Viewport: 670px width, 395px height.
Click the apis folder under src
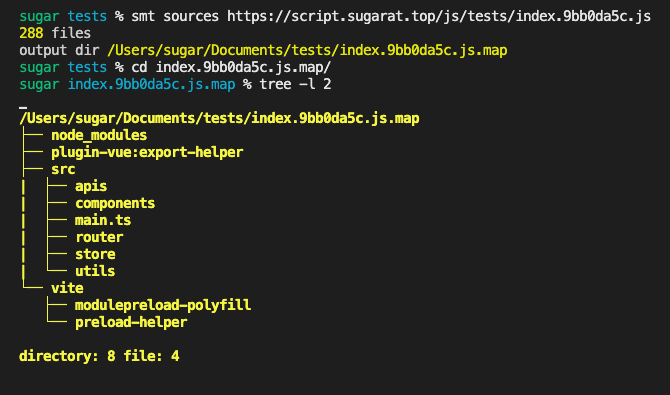click(91, 186)
